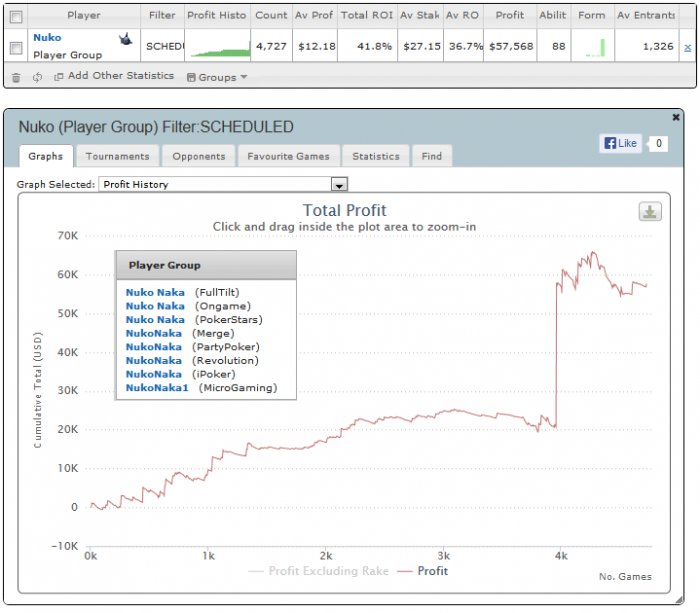
Task: Click the $27.15 average stake cell
Action: point(421,46)
